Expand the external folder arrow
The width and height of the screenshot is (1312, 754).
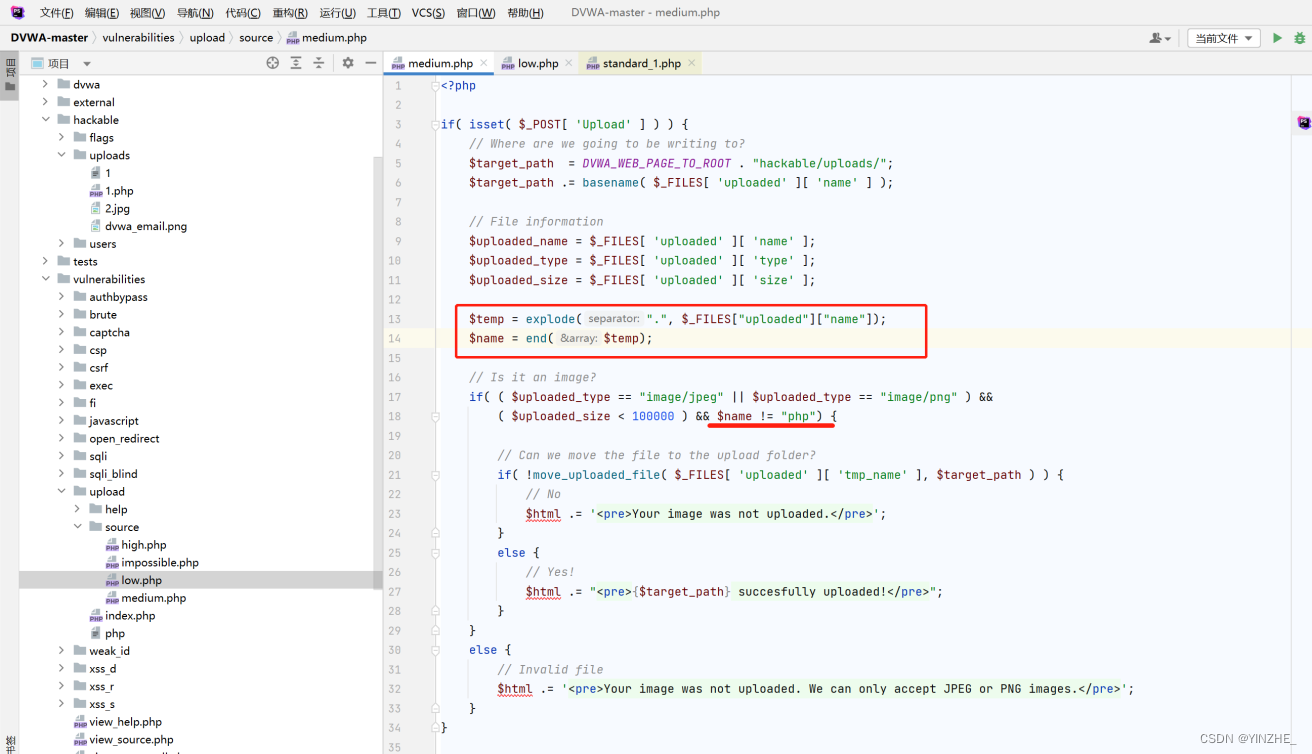45,102
